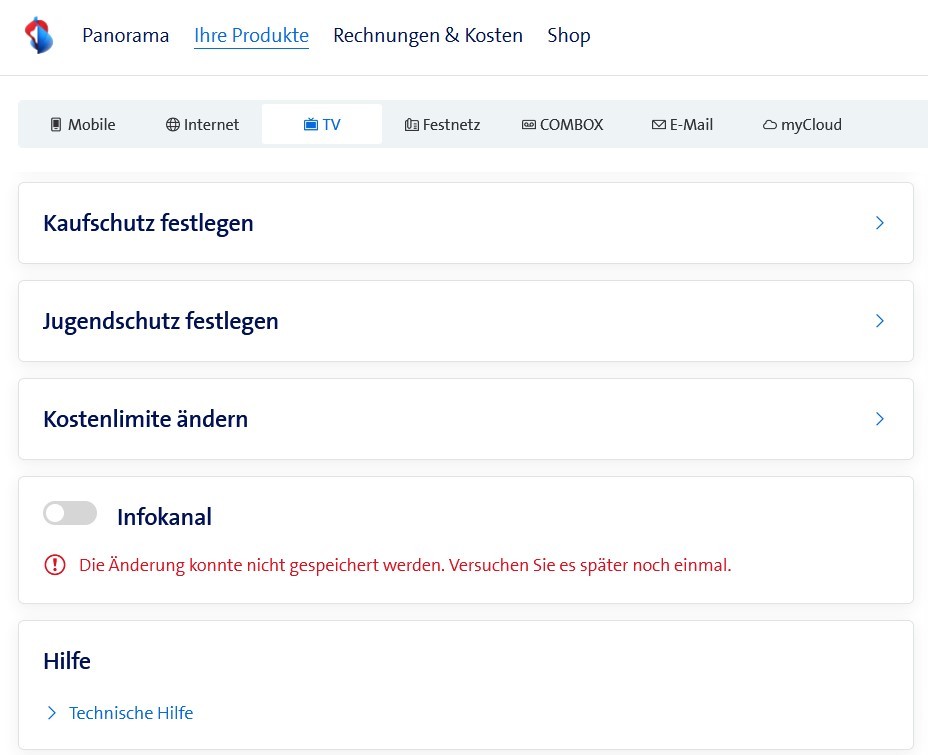Viewport: 928px width, 755px height.
Task: Click the Swisscom logo icon
Action: point(38,35)
